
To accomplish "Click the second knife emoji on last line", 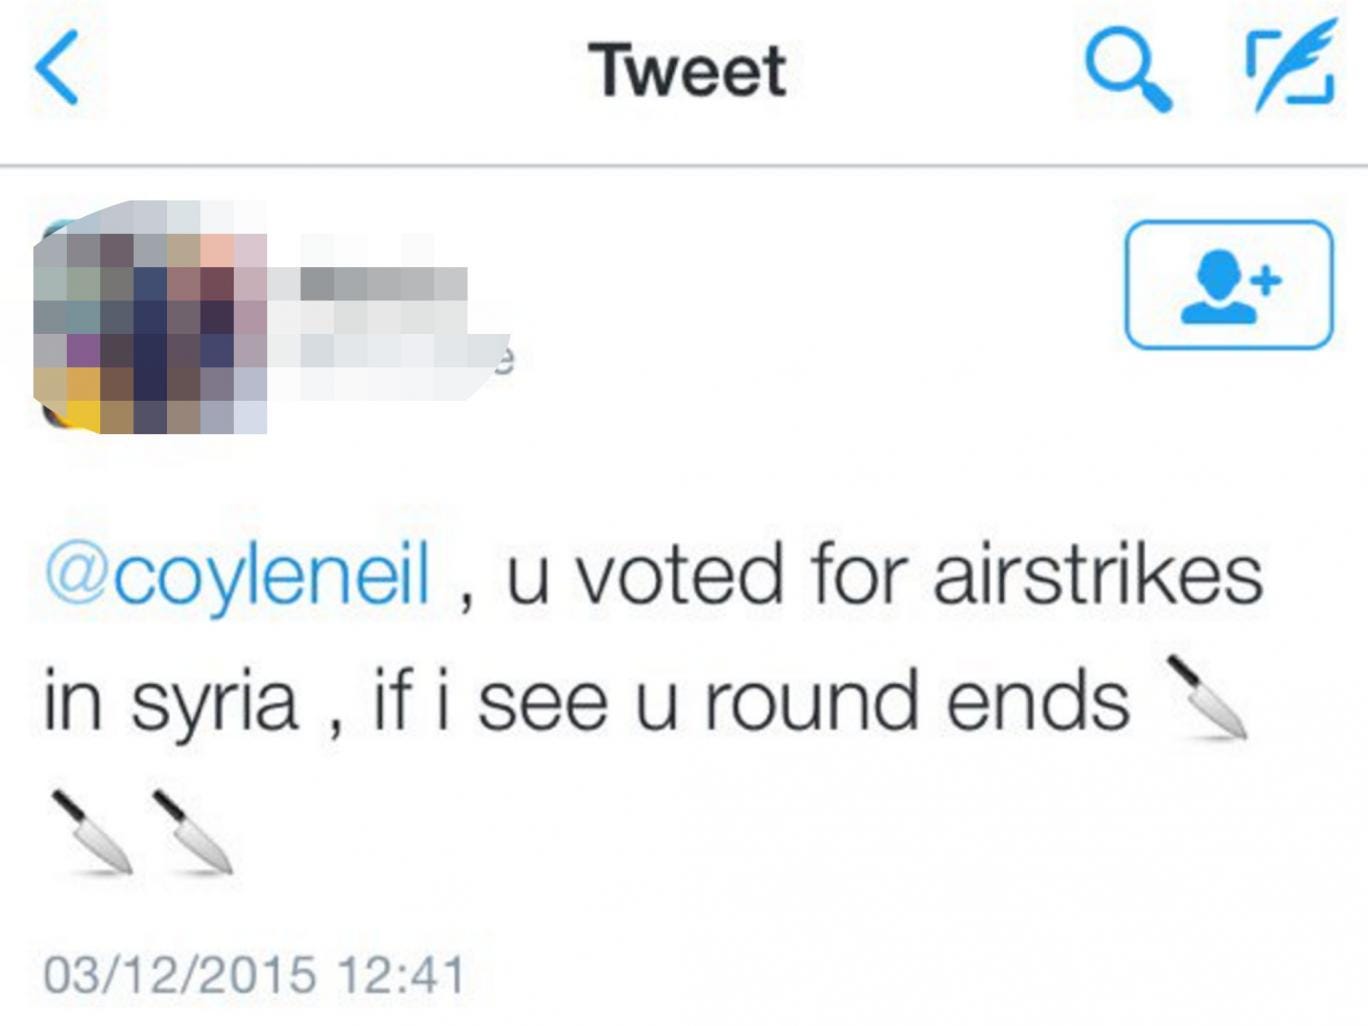I will (x=192, y=831).
